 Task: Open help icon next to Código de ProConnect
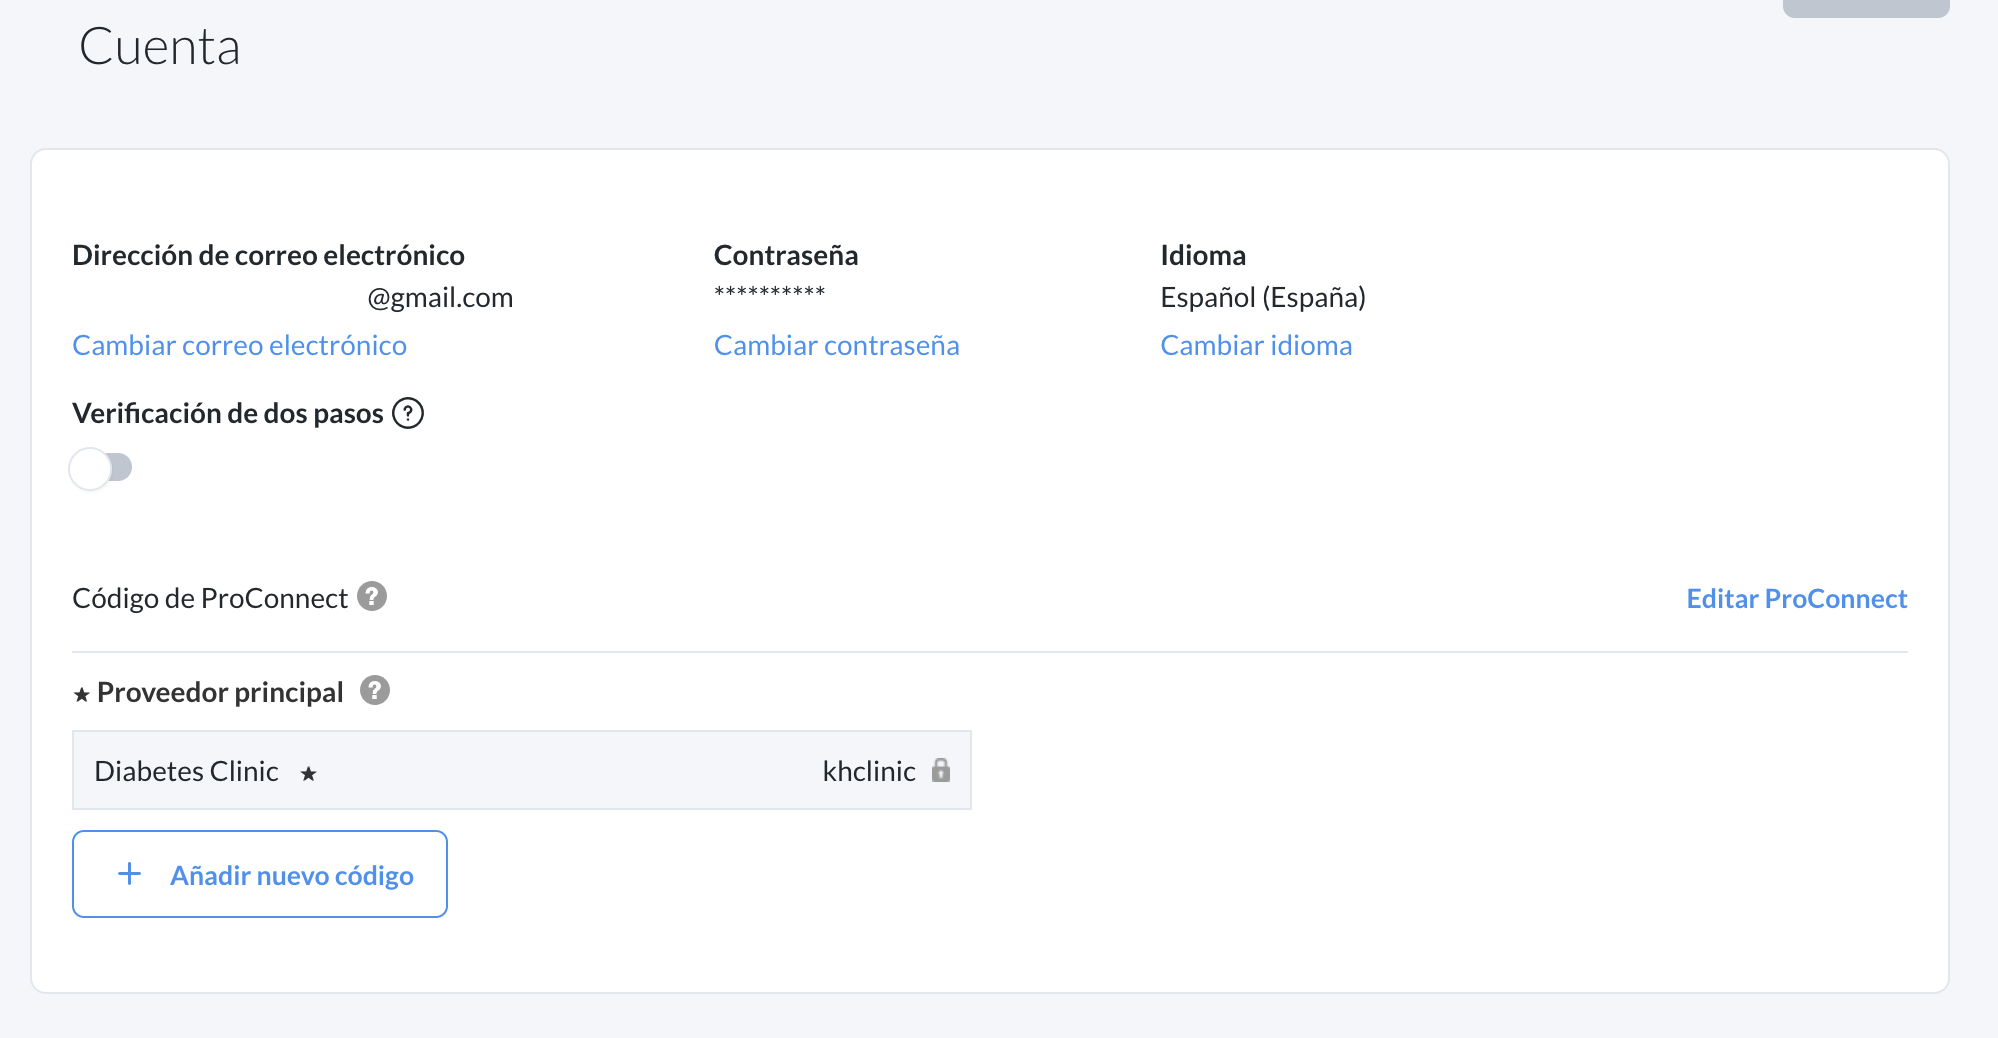pyautogui.click(x=372, y=596)
